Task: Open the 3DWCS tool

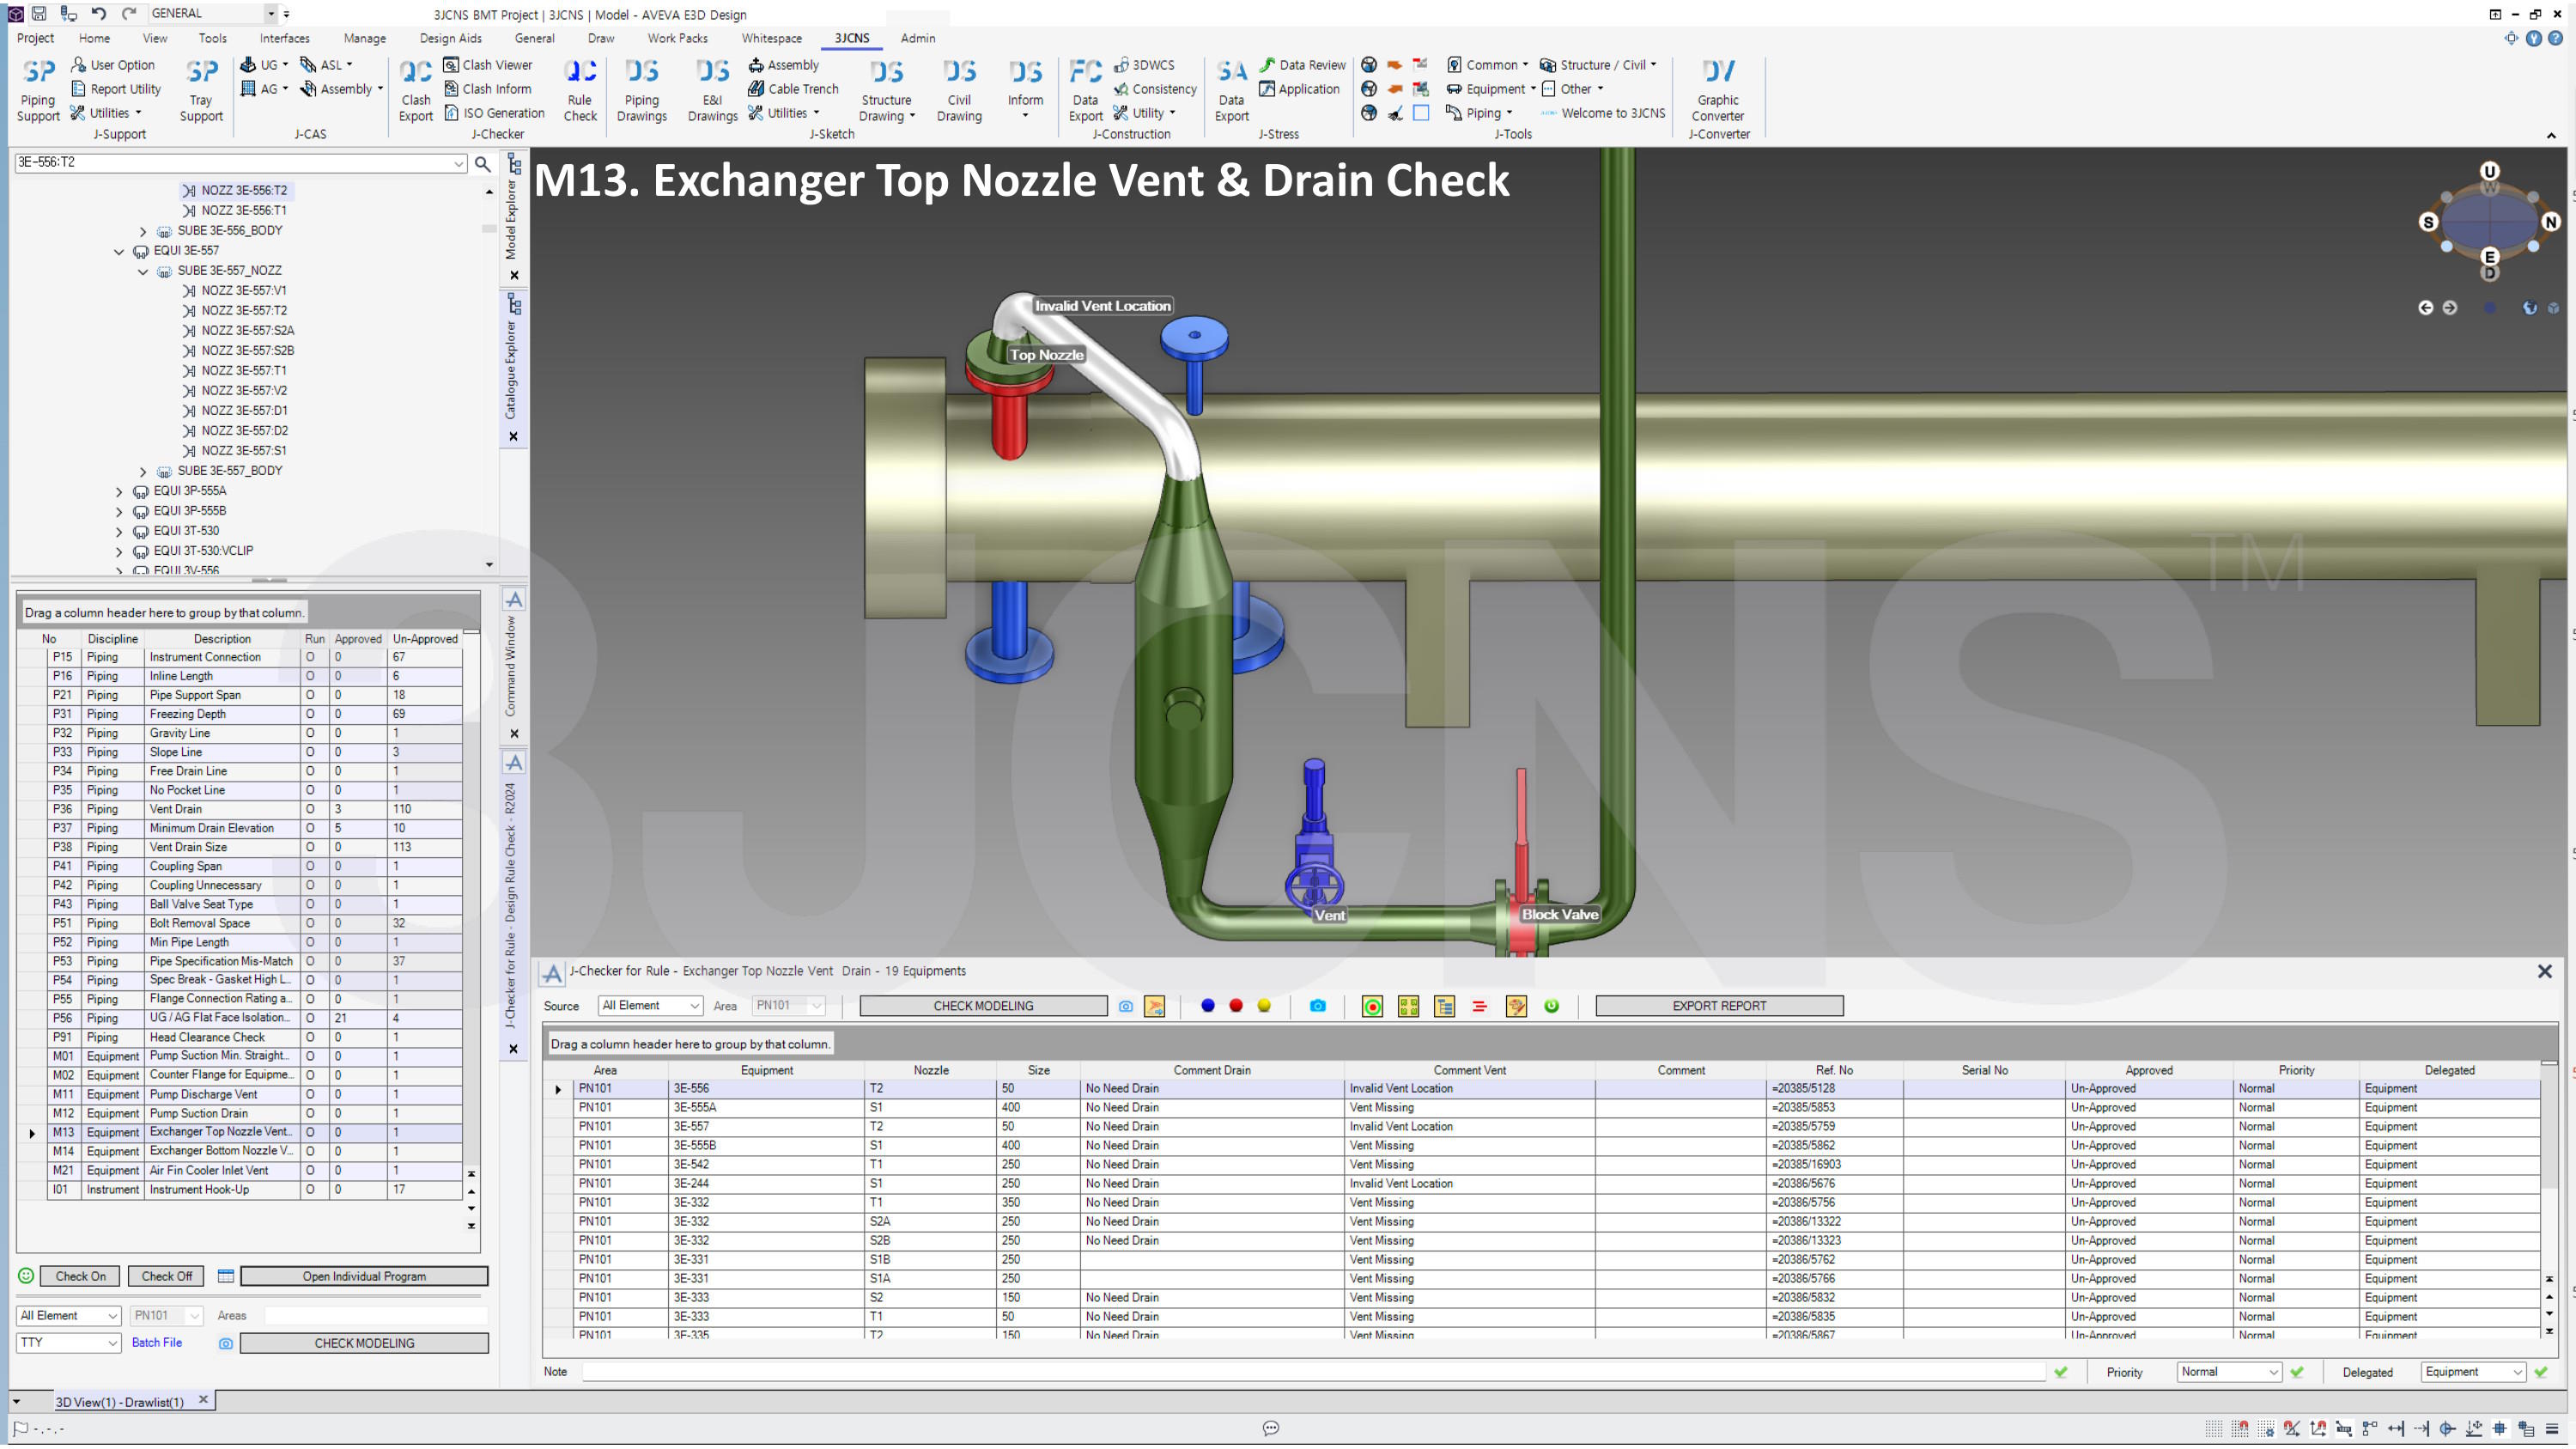Action: (1144, 65)
